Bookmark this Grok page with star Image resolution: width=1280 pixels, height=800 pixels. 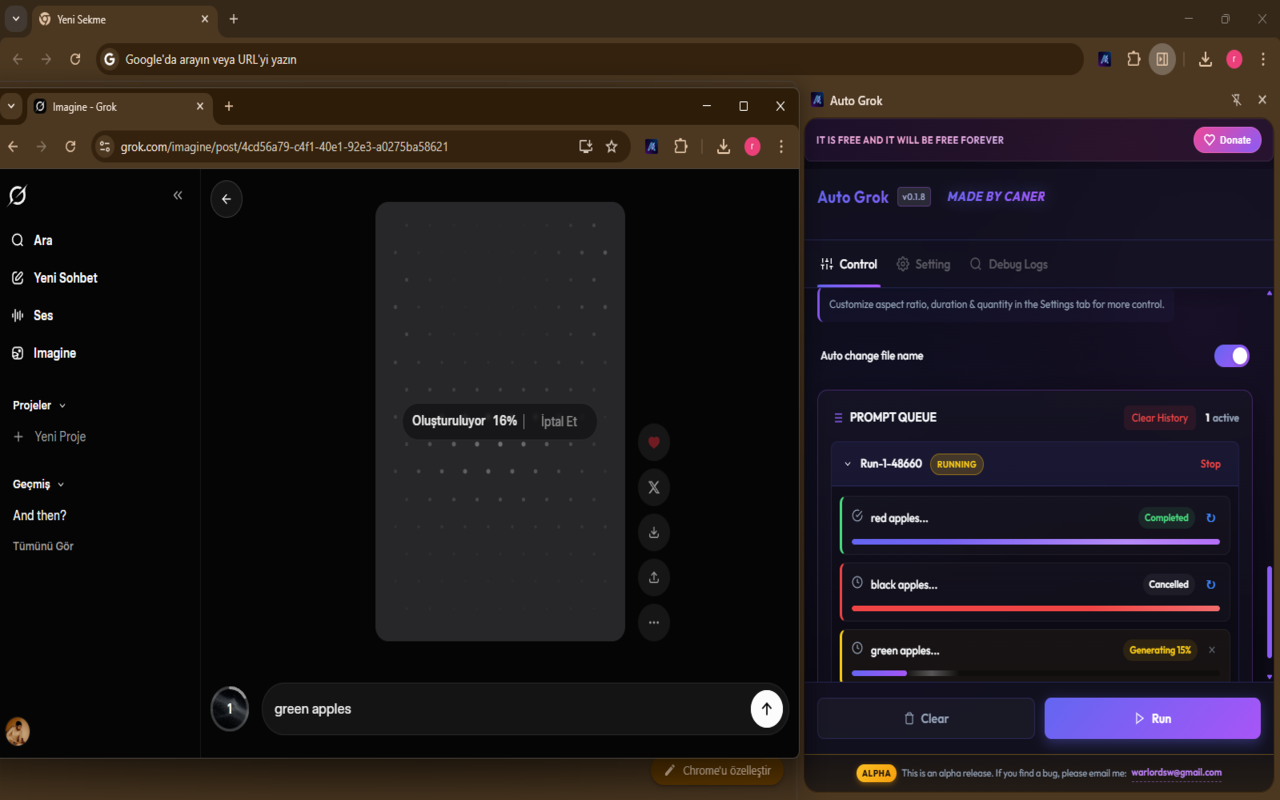click(612, 147)
